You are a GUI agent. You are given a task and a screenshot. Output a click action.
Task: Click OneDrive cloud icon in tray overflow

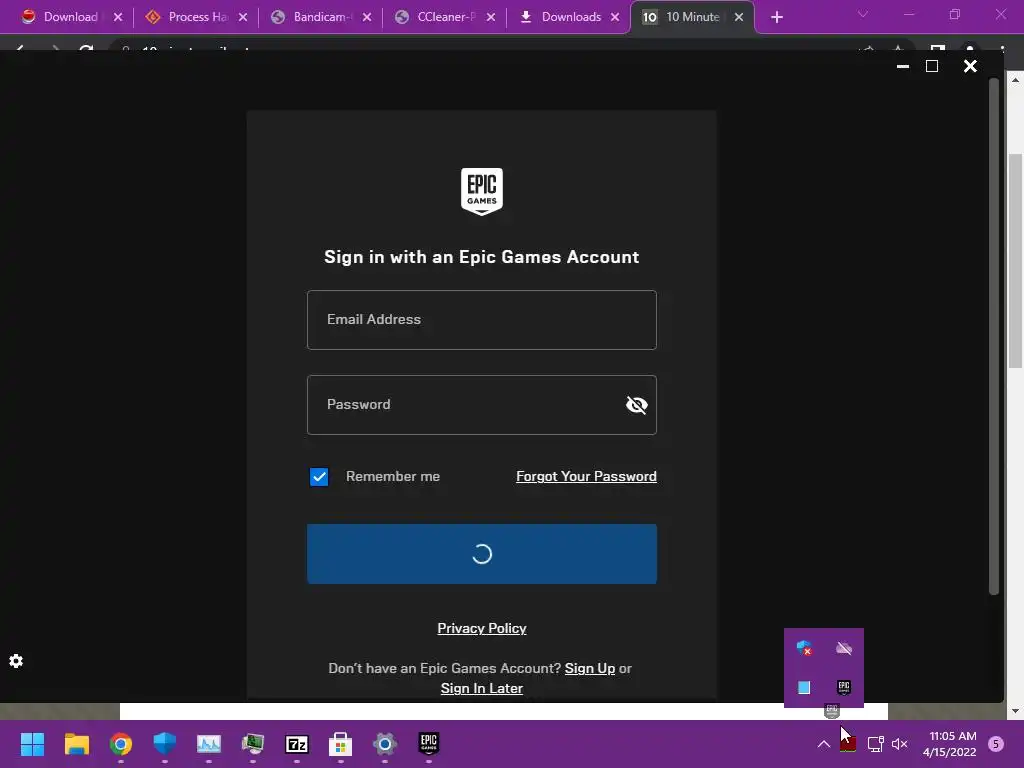pyautogui.click(x=844, y=648)
